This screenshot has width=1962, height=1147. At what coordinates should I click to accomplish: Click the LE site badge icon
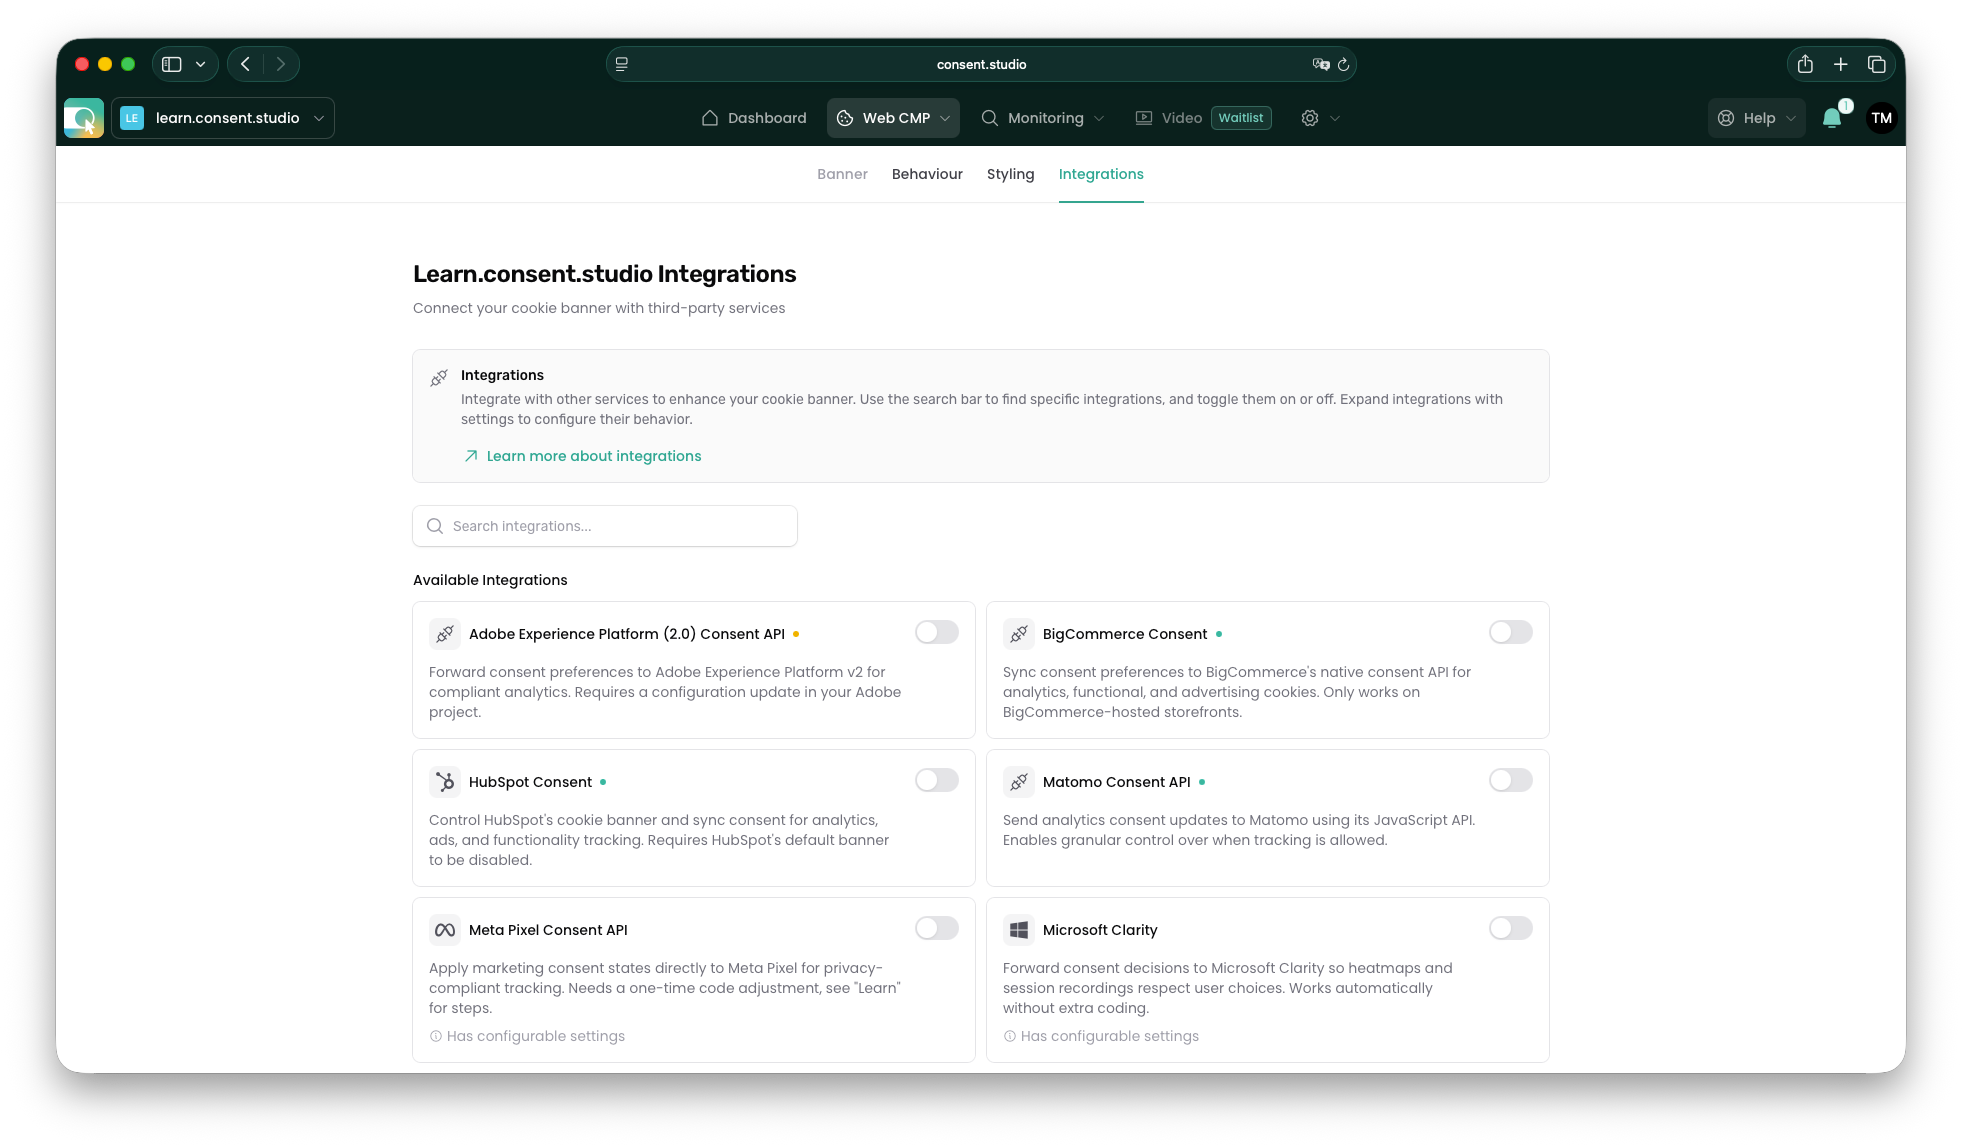[x=132, y=118]
